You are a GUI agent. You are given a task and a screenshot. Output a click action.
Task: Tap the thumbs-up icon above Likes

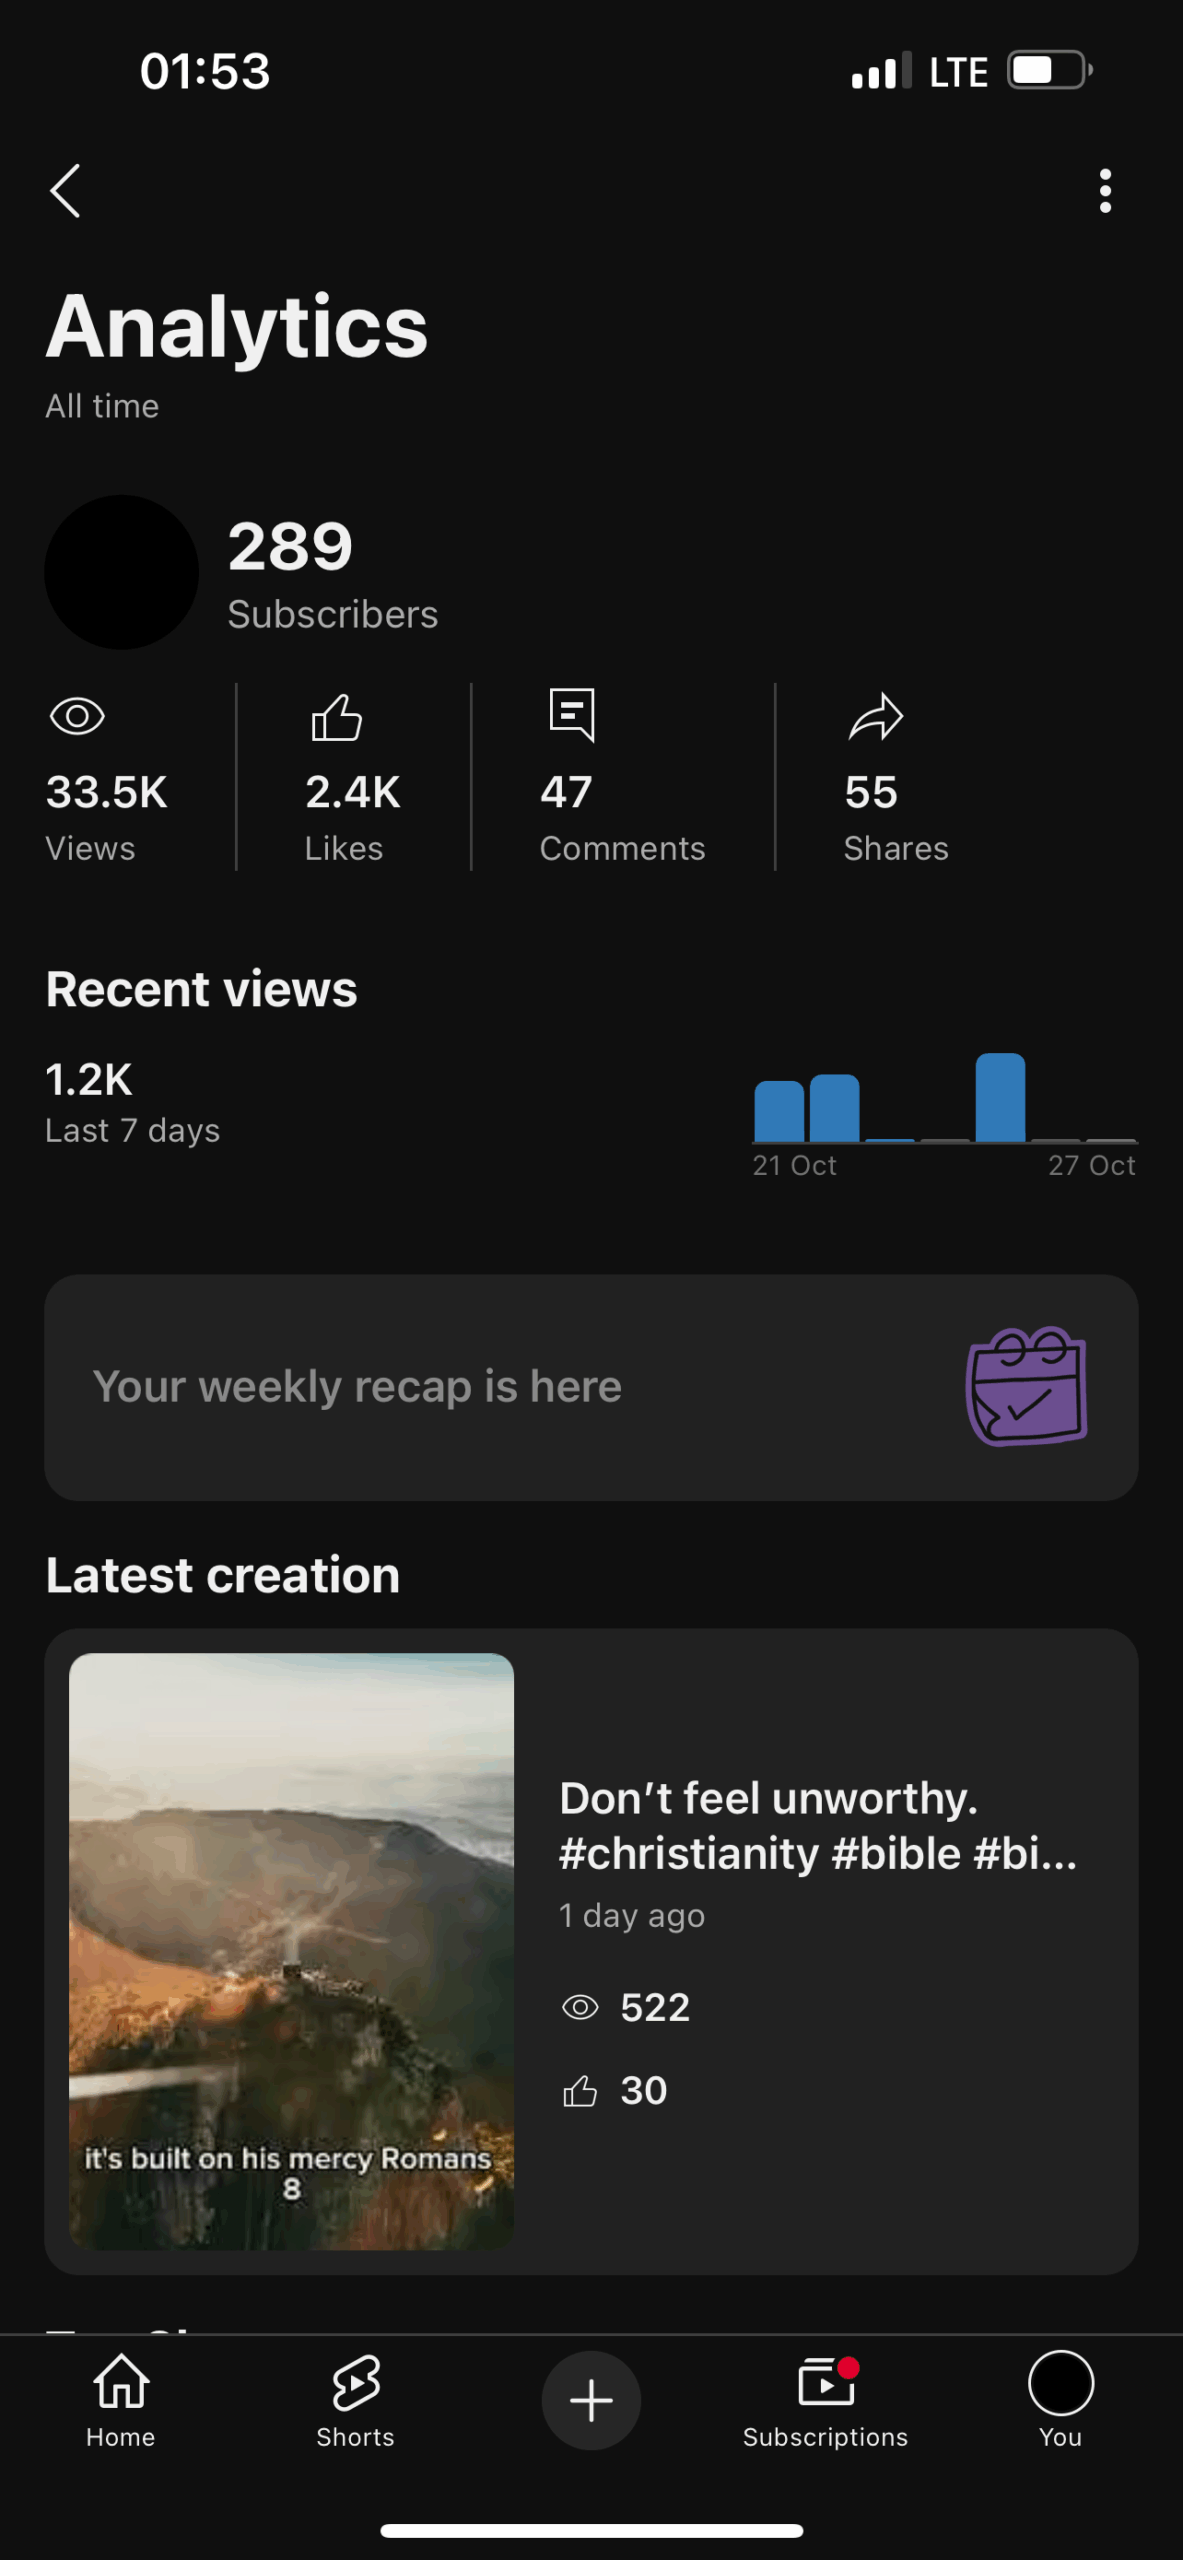(337, 717)
